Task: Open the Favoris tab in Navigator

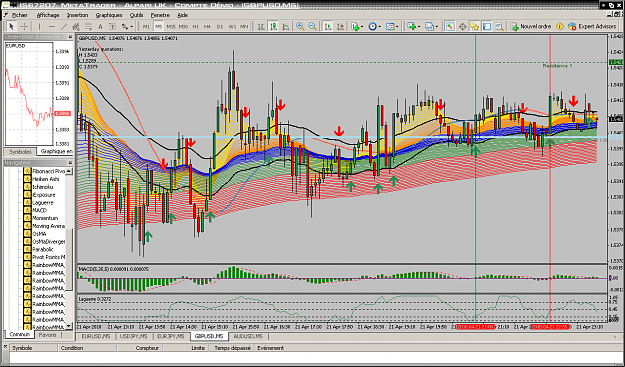Action: tap(47, 335)
